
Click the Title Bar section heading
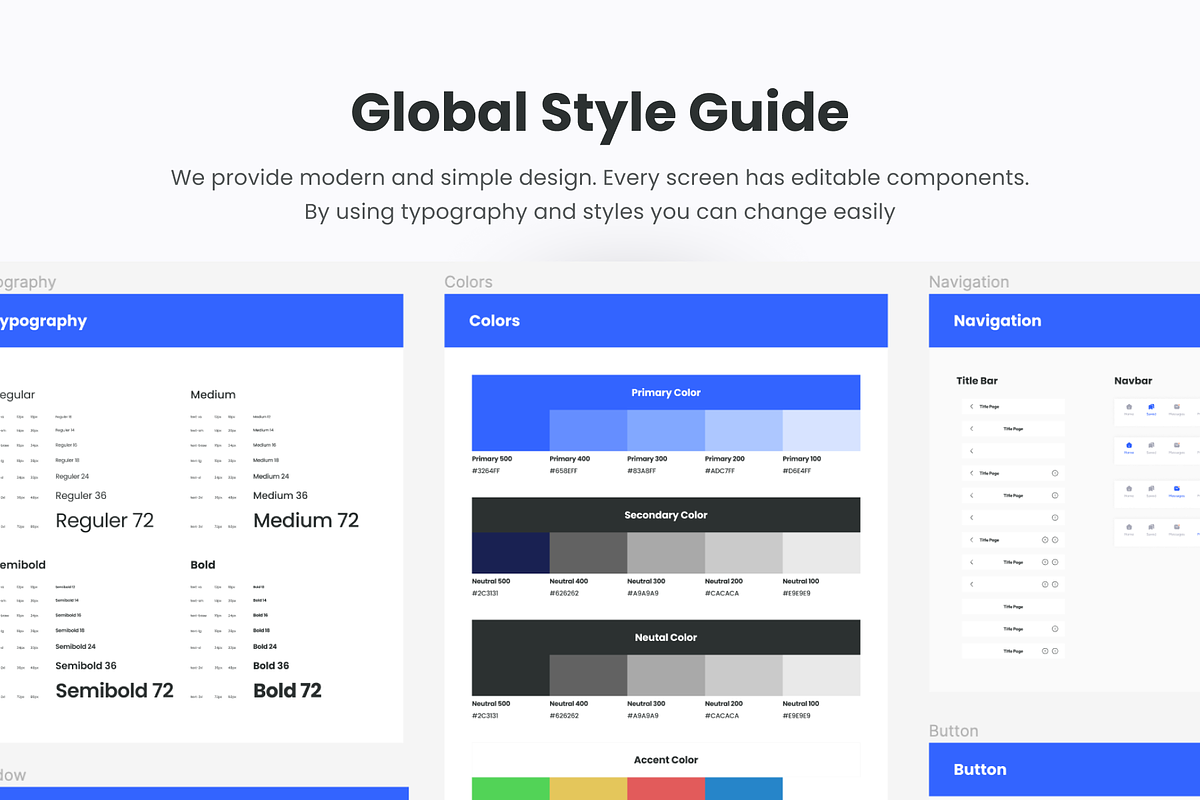click(x=977, y=380)
